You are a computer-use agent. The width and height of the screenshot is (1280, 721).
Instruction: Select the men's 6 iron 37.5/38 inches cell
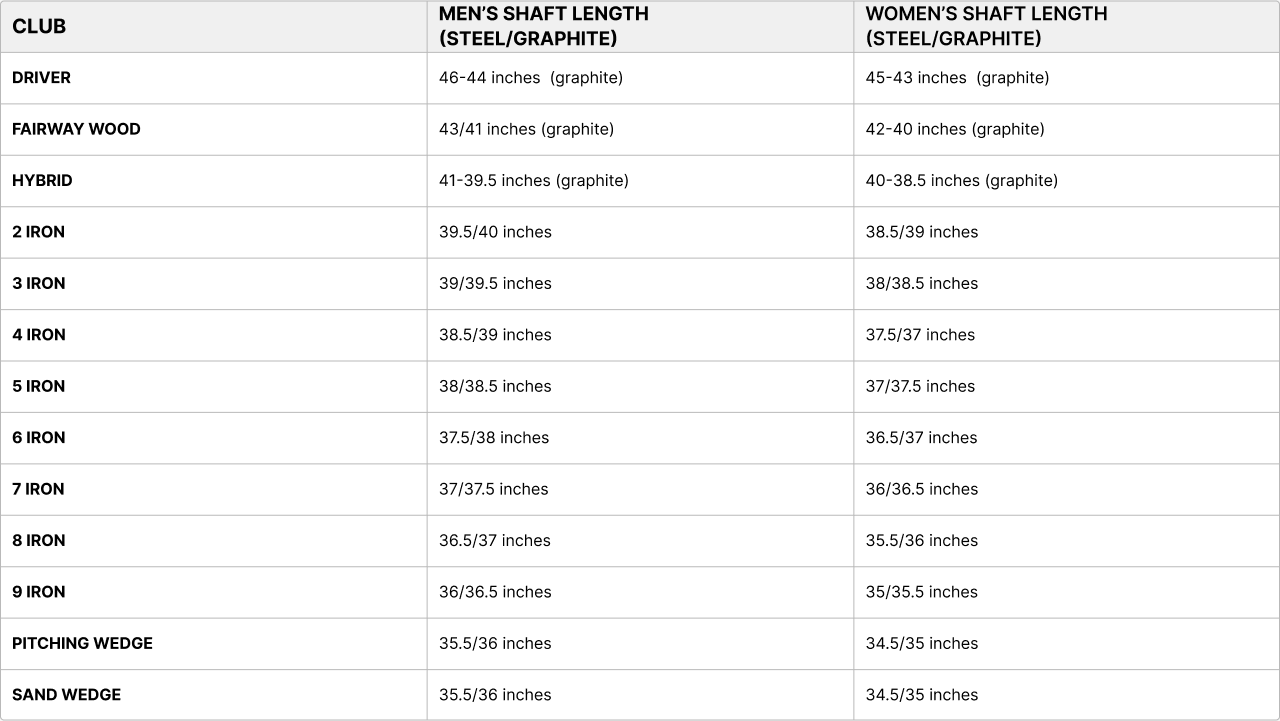[494, 438]
